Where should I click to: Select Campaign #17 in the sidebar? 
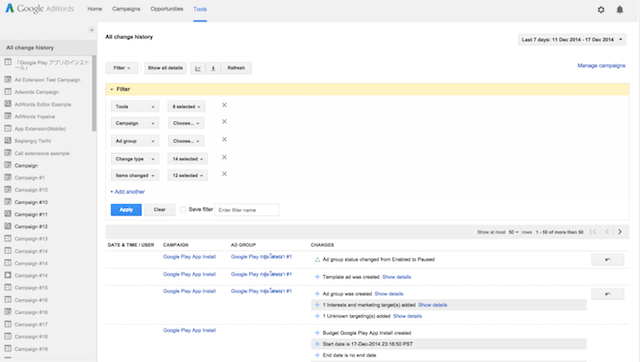point(31,324)
